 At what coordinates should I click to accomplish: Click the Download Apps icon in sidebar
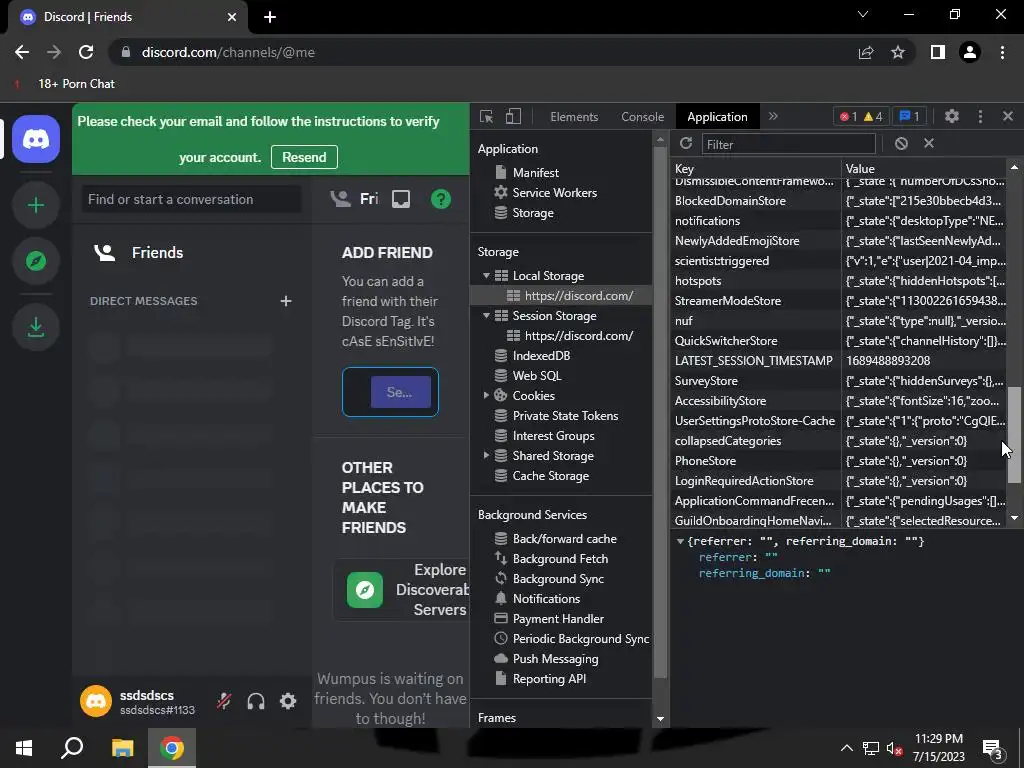point(36,327)
